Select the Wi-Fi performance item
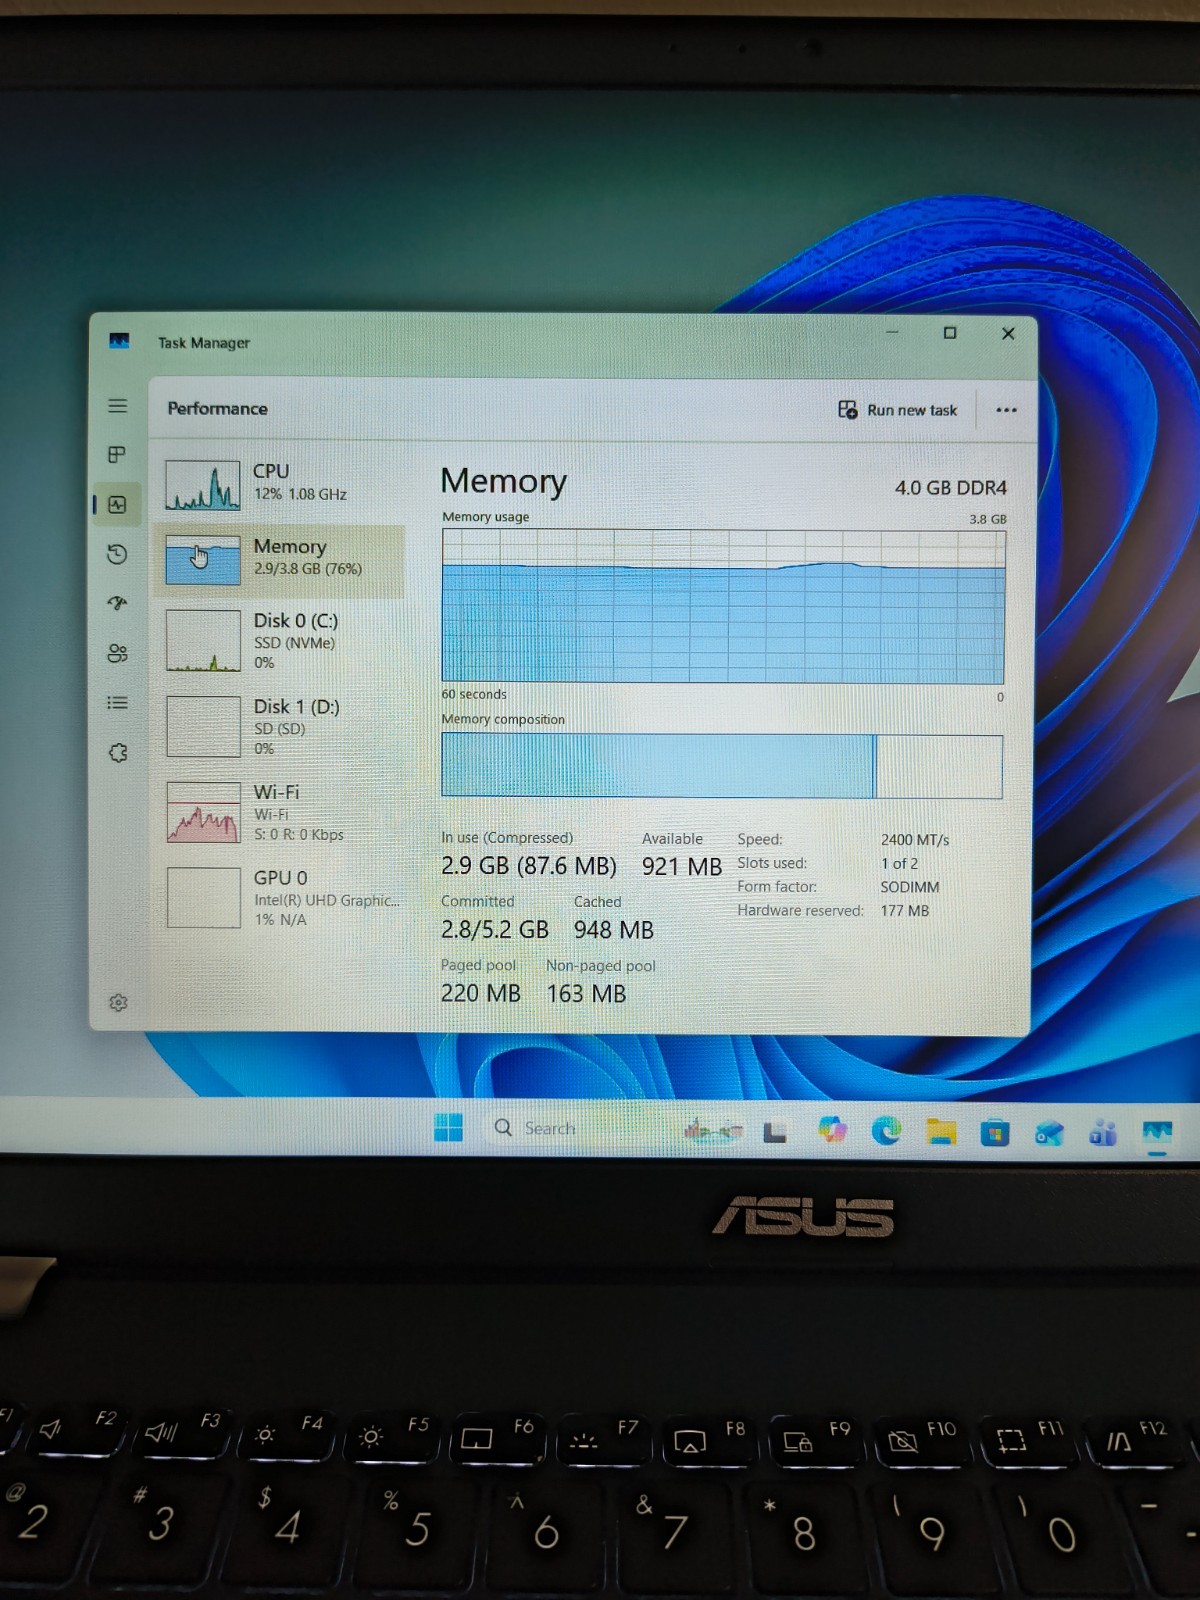The height and width of the screenshot is (1600, 1200). (x=280, y=812)
